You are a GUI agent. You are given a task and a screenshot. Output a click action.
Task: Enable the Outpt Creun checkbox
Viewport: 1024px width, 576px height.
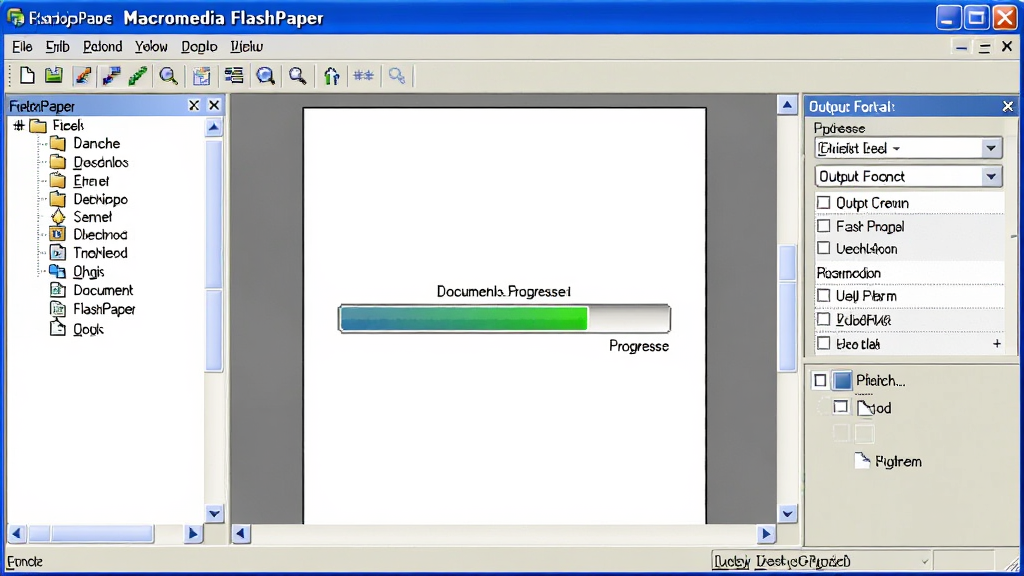(x=824, y=202)
